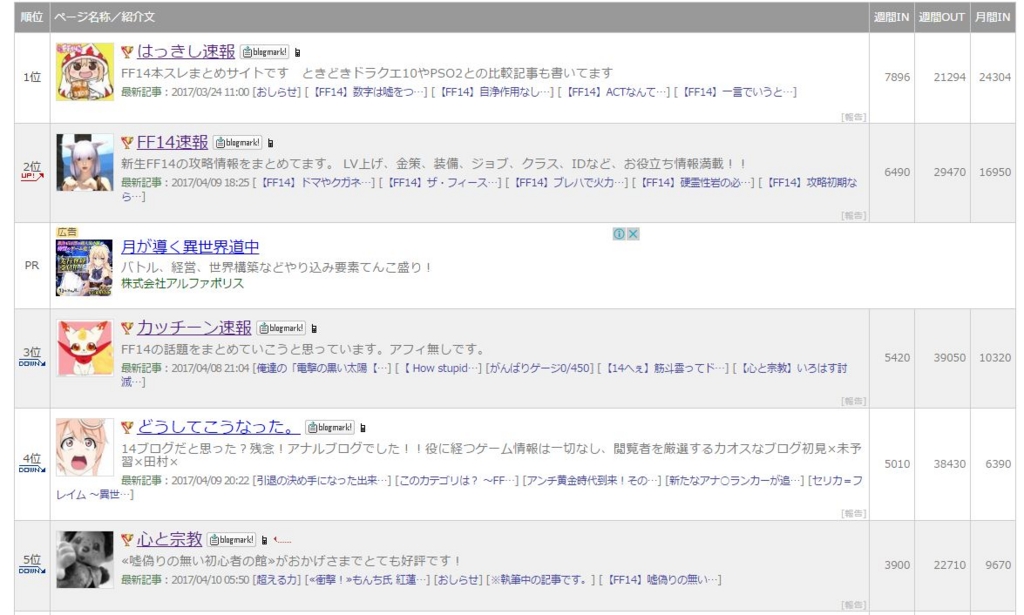The image size is (1024, 615).
Task: Open article link 【FF14】ドマやクガネ…
Action: 316,182
